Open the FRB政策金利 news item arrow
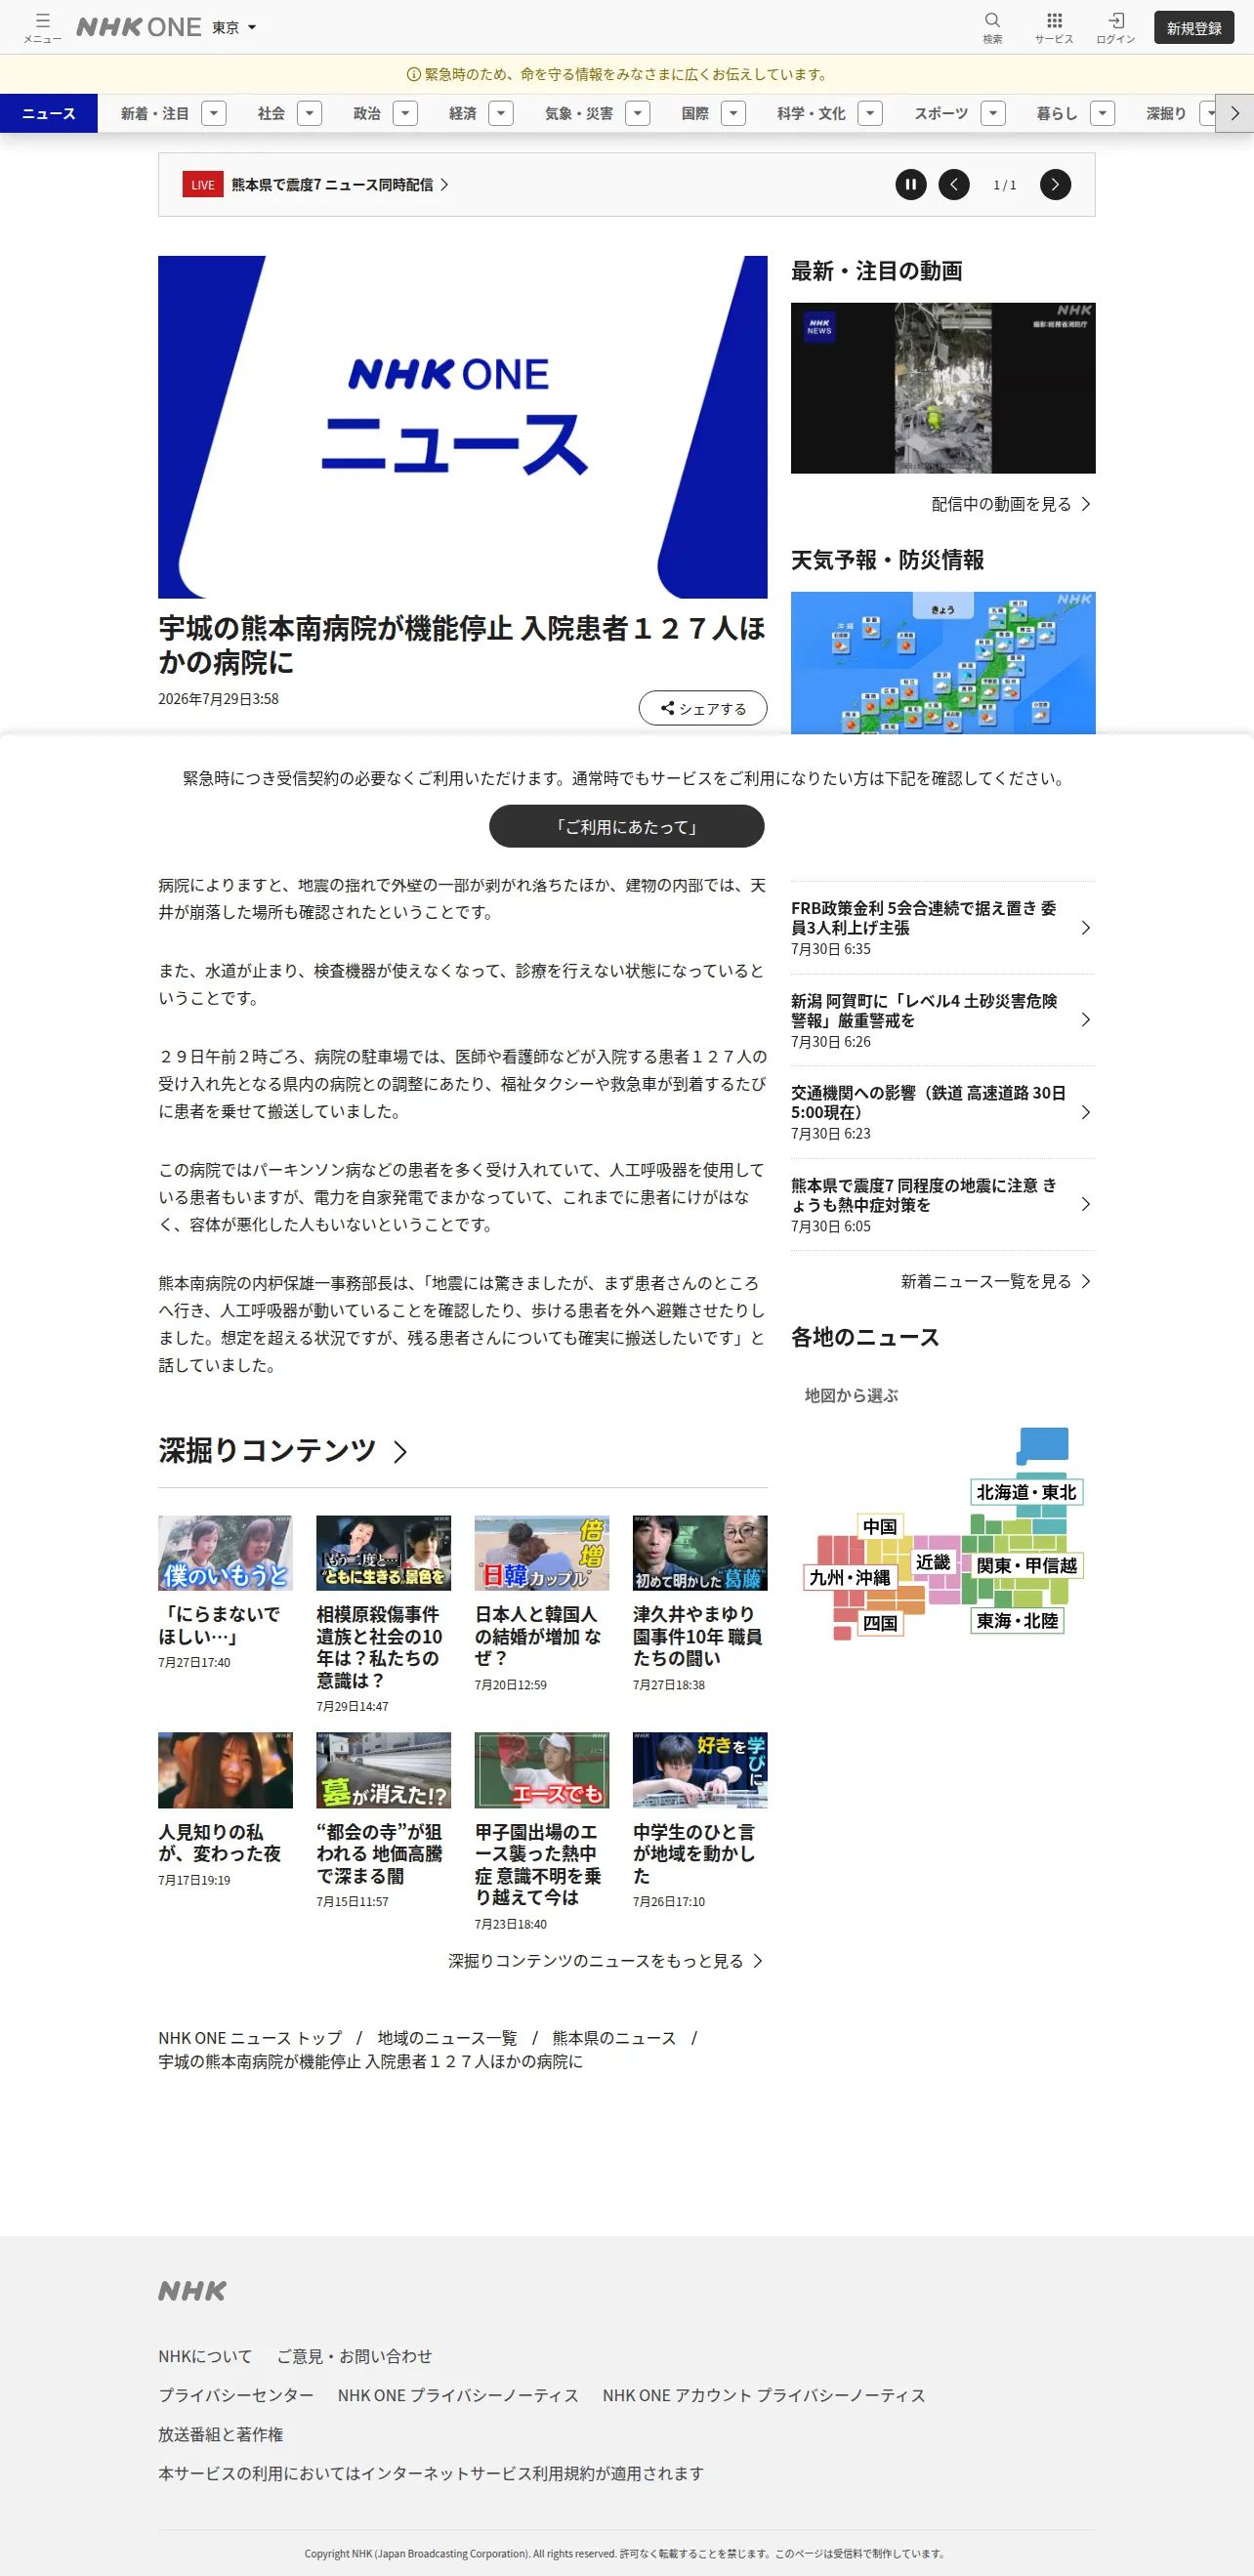This screenshot has height=2576, width=1254. (x=1086, y=928)
